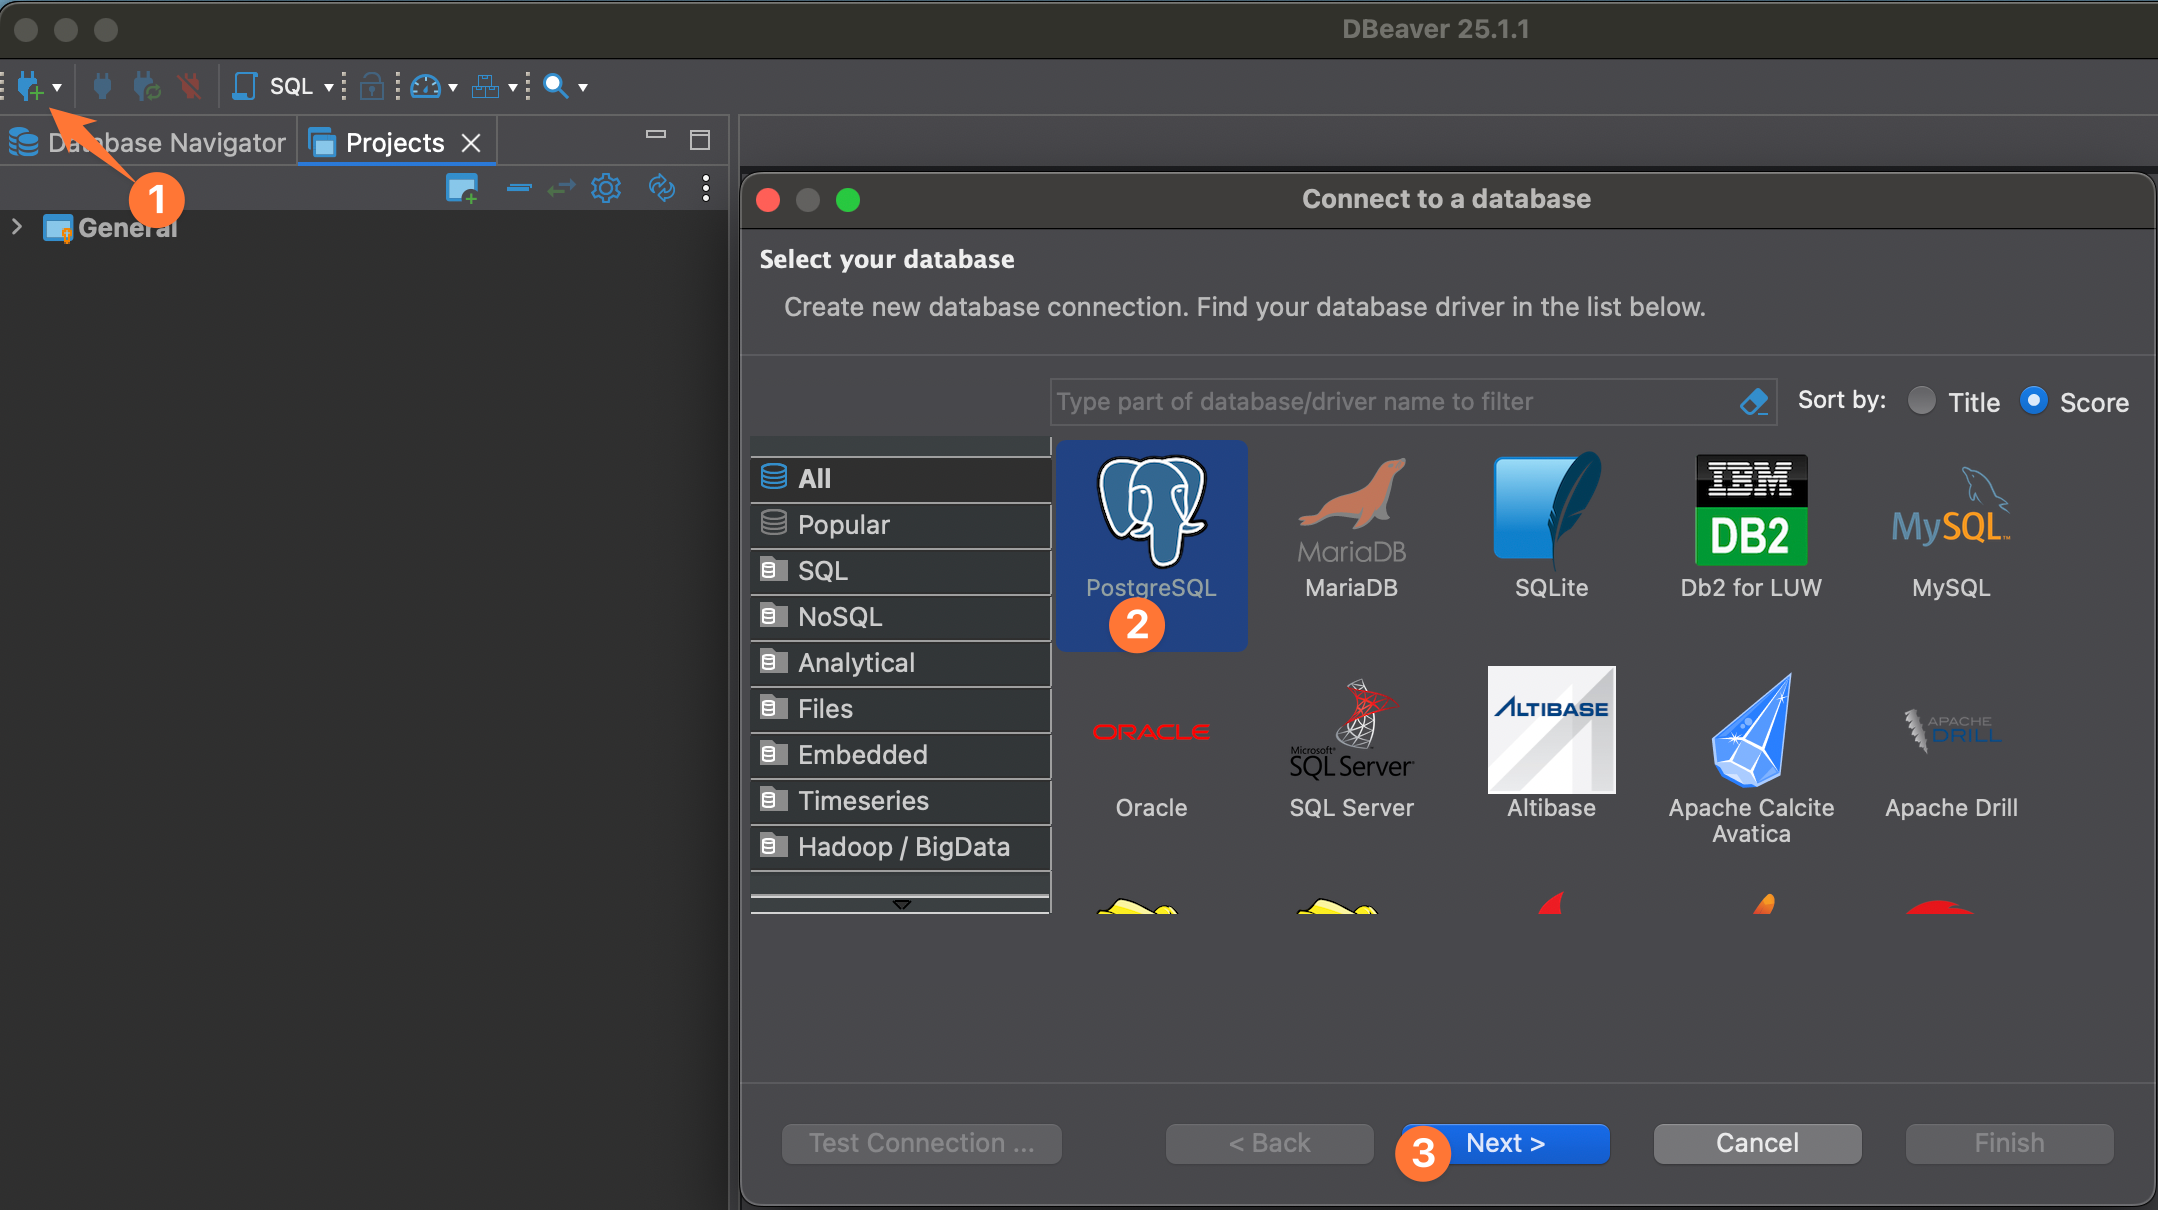Click the Refresh icon in Projects panel
This screenshot has height=1210, width=2158.
(x=662, y=187)
